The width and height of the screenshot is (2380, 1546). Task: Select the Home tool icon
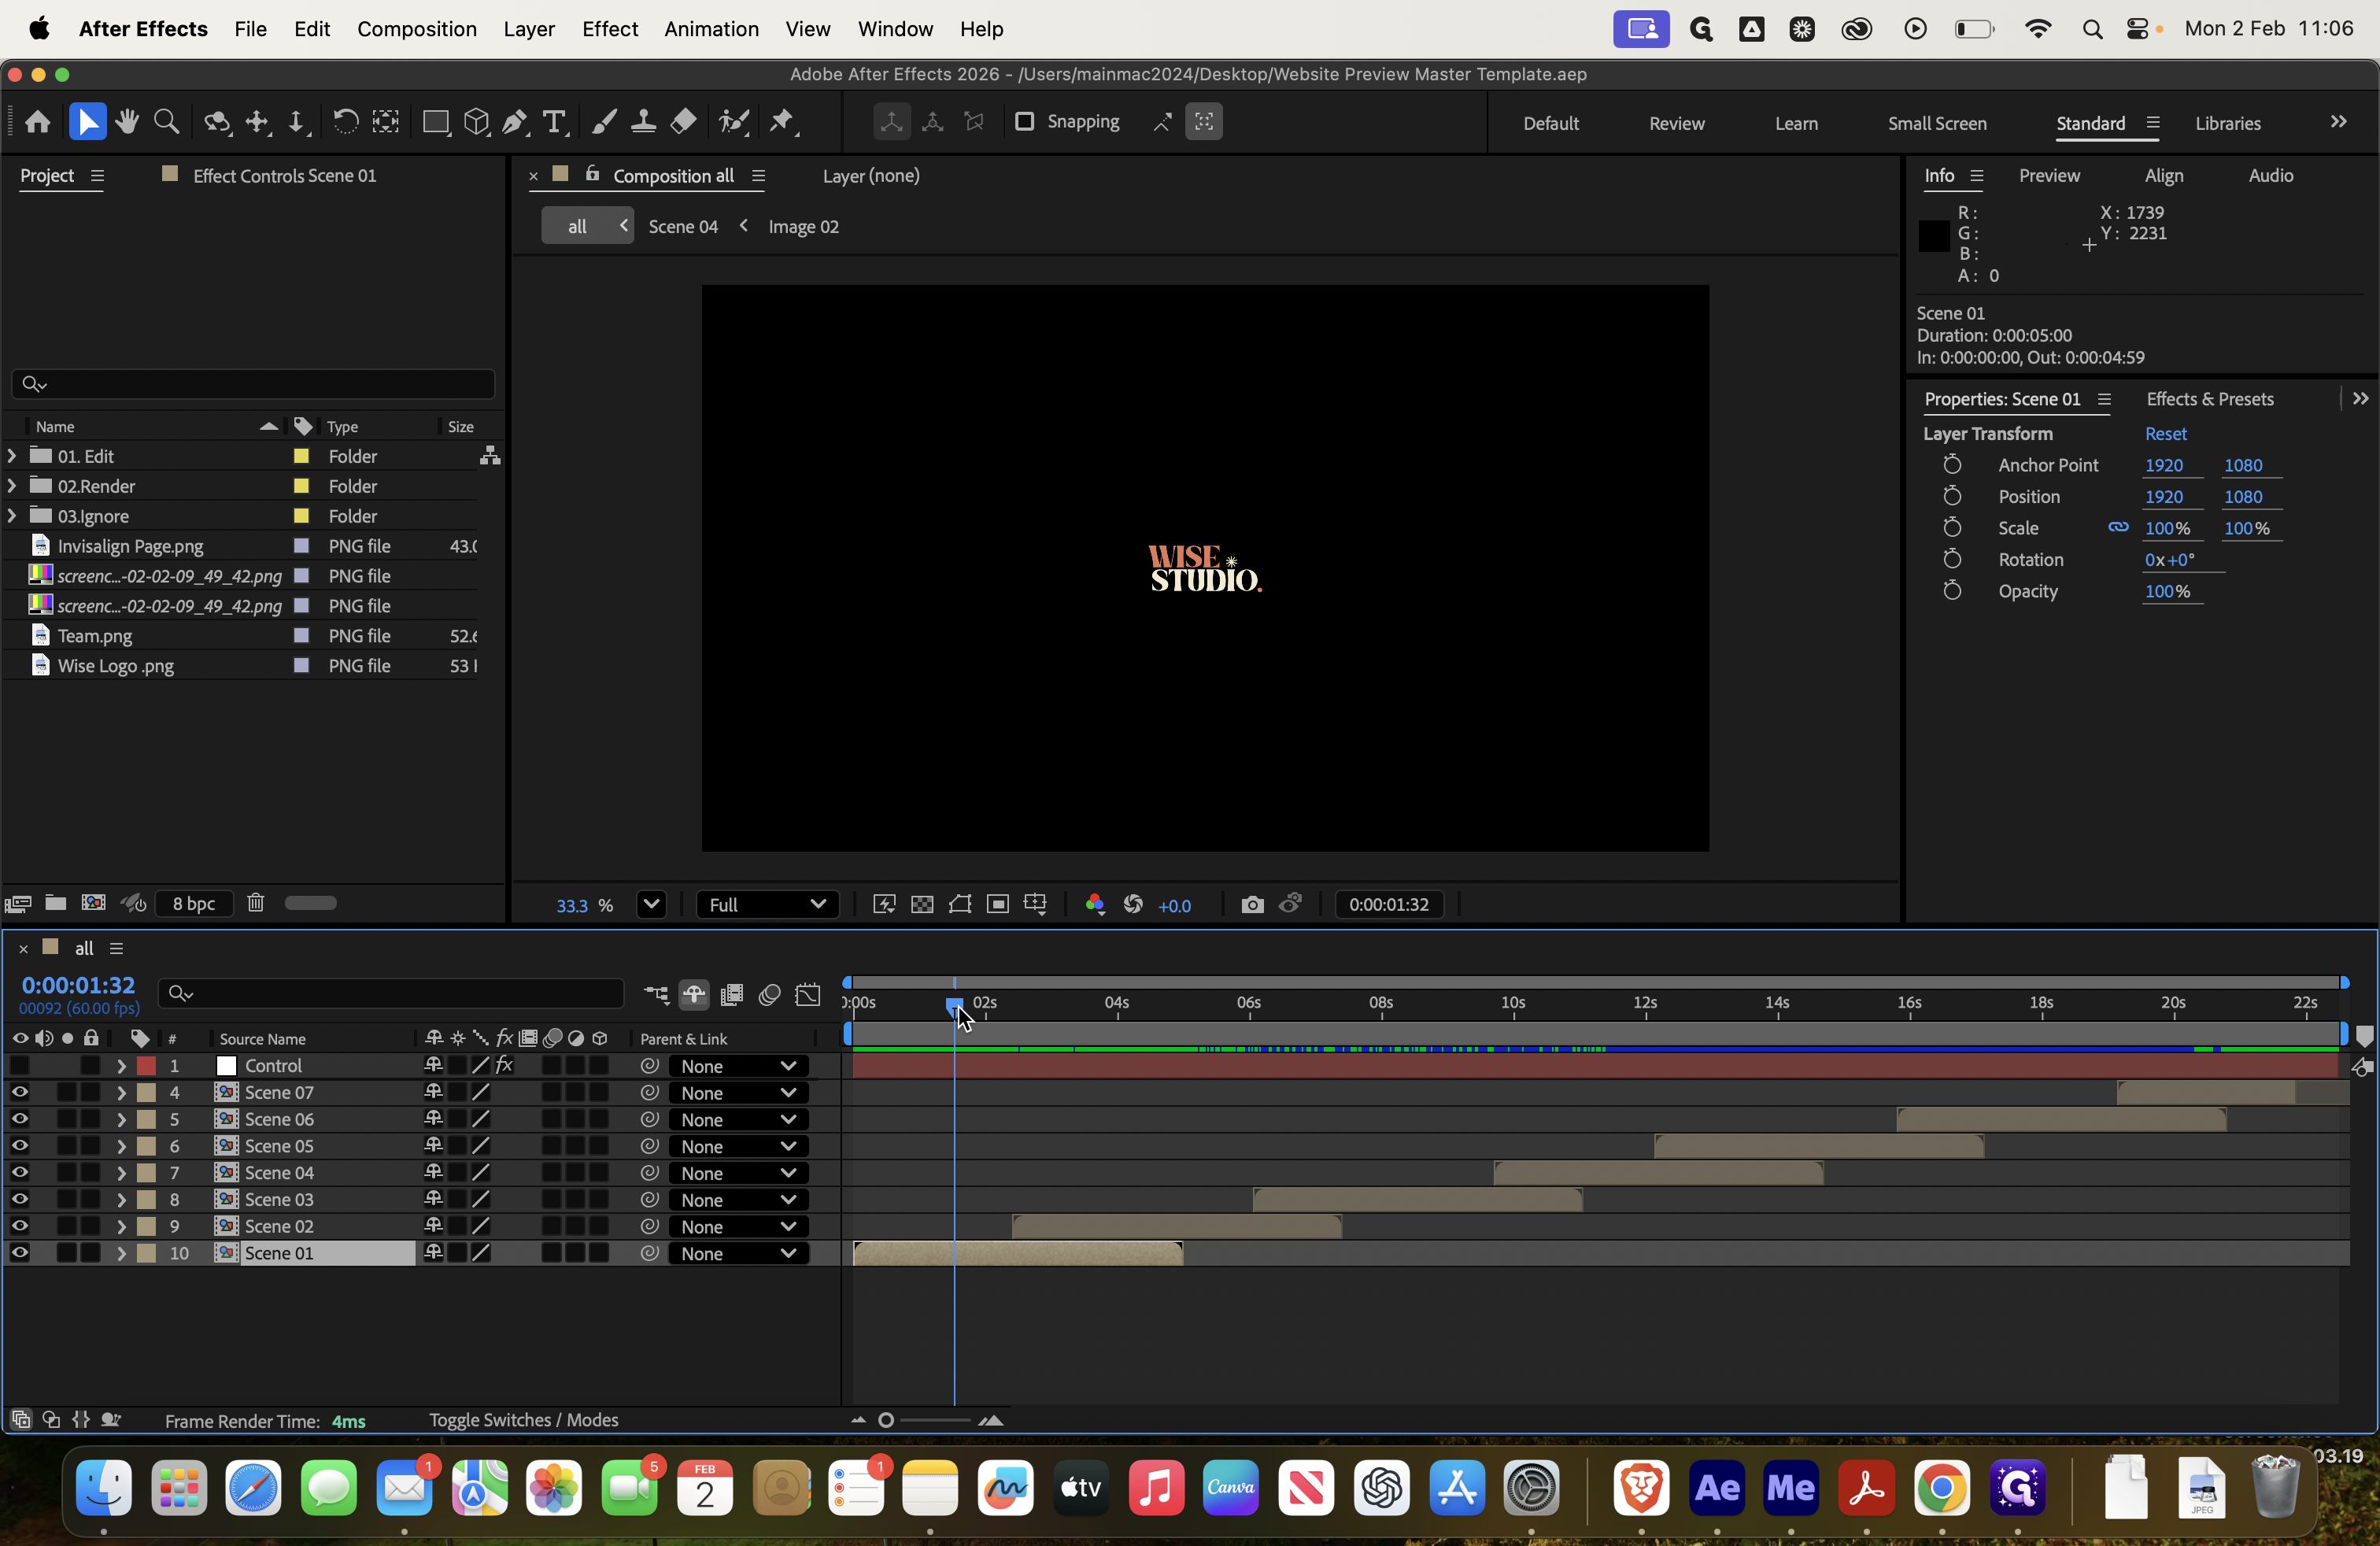[x=38, y=121]
